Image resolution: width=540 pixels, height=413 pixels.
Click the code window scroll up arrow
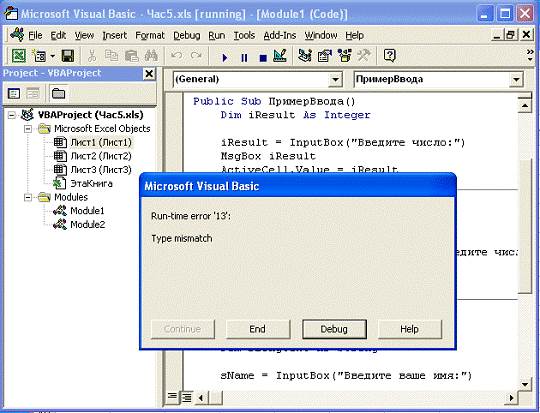click(525, 105)
